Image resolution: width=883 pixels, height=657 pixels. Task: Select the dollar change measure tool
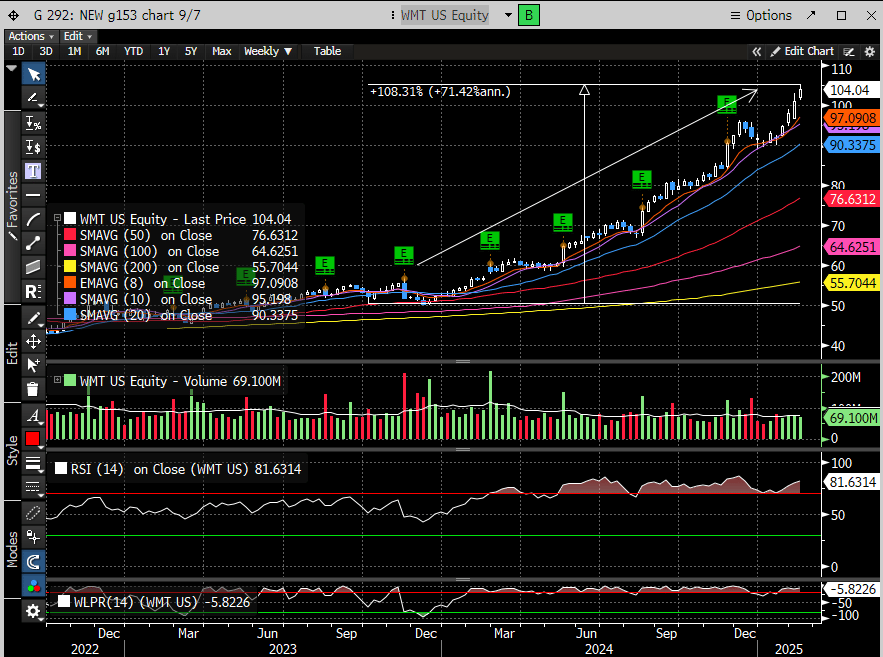tap(33, 147)
